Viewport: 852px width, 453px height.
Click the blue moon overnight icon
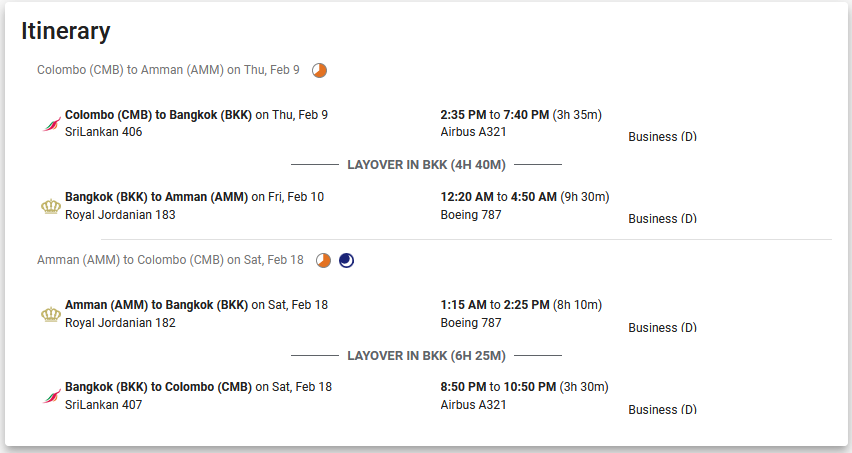pos(346,261)
